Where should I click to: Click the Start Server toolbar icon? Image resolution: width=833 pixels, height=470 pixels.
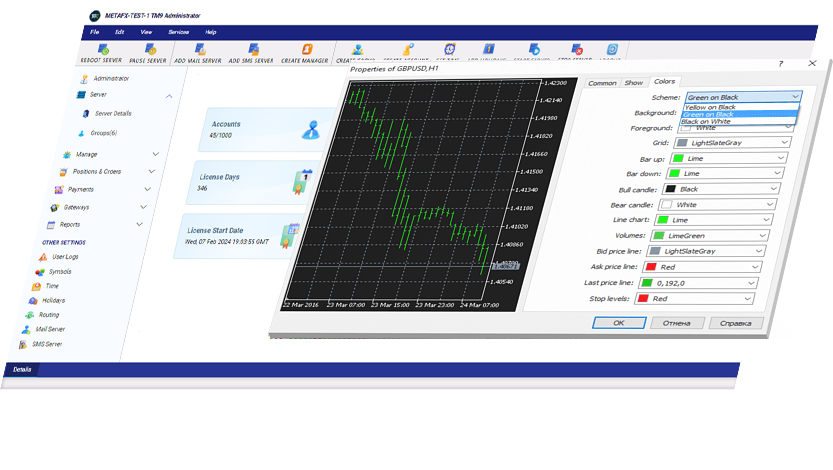[534, 49]
